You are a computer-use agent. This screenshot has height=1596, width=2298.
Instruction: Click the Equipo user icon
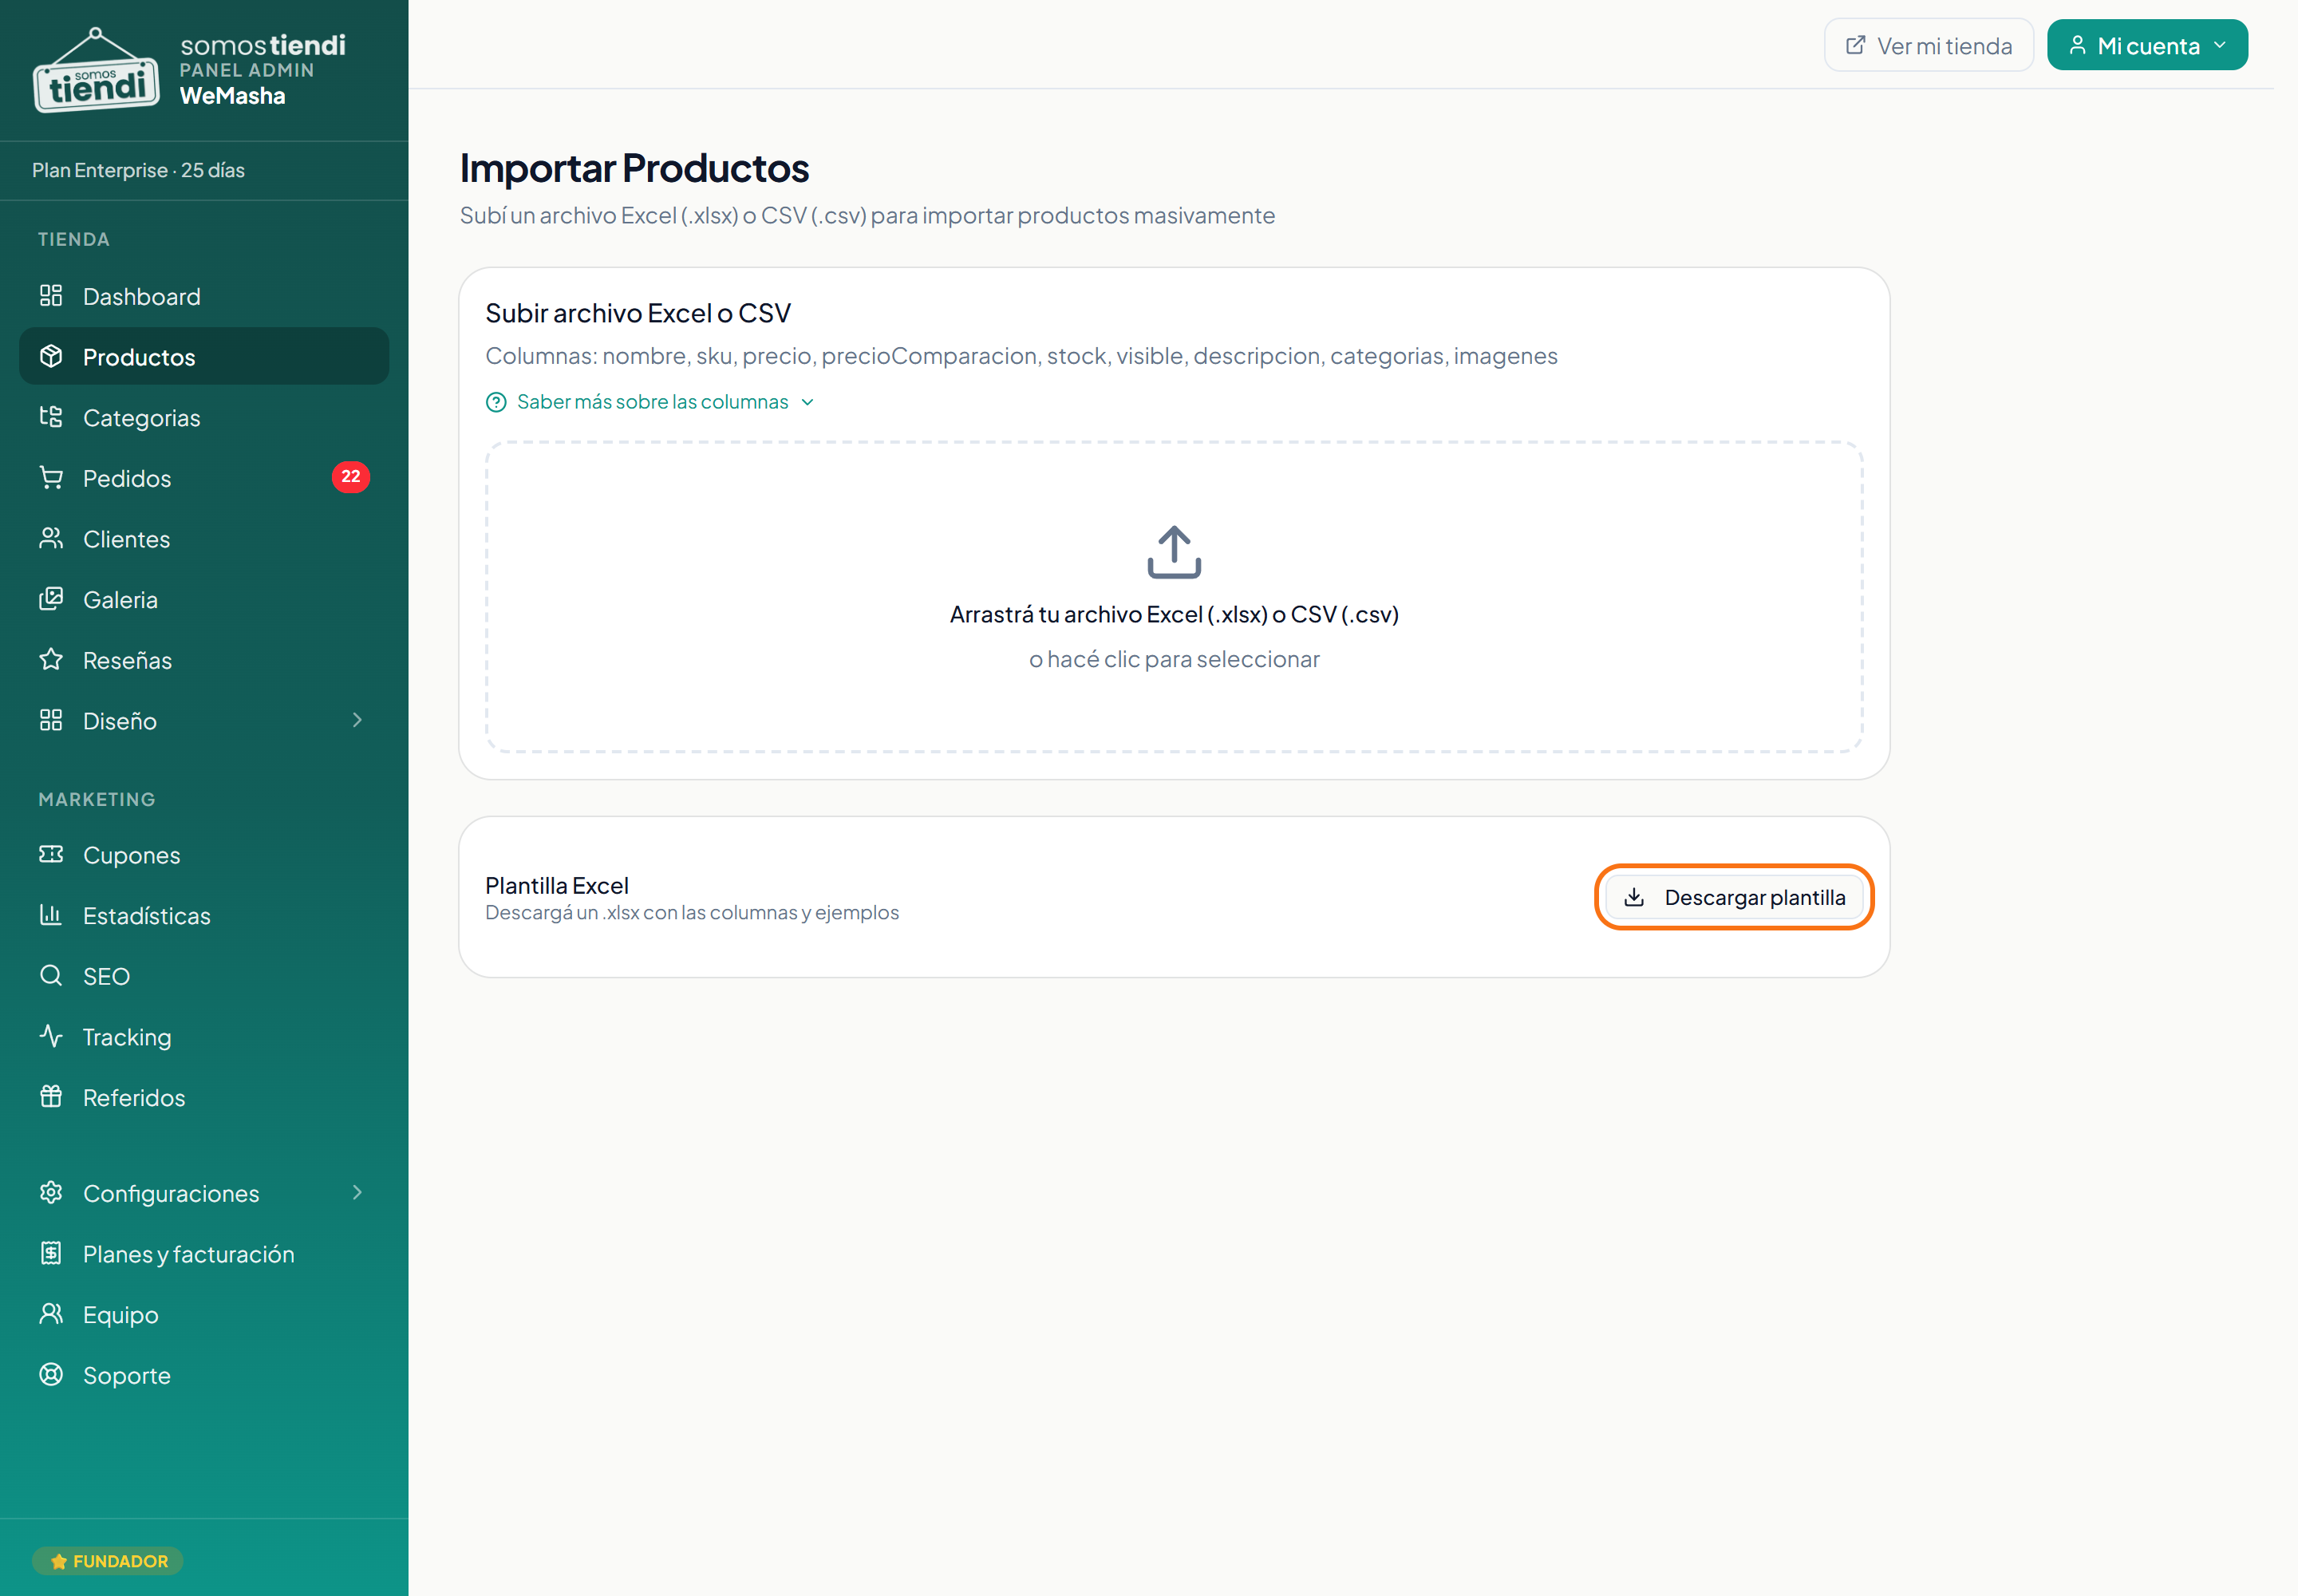point(51,1314)
